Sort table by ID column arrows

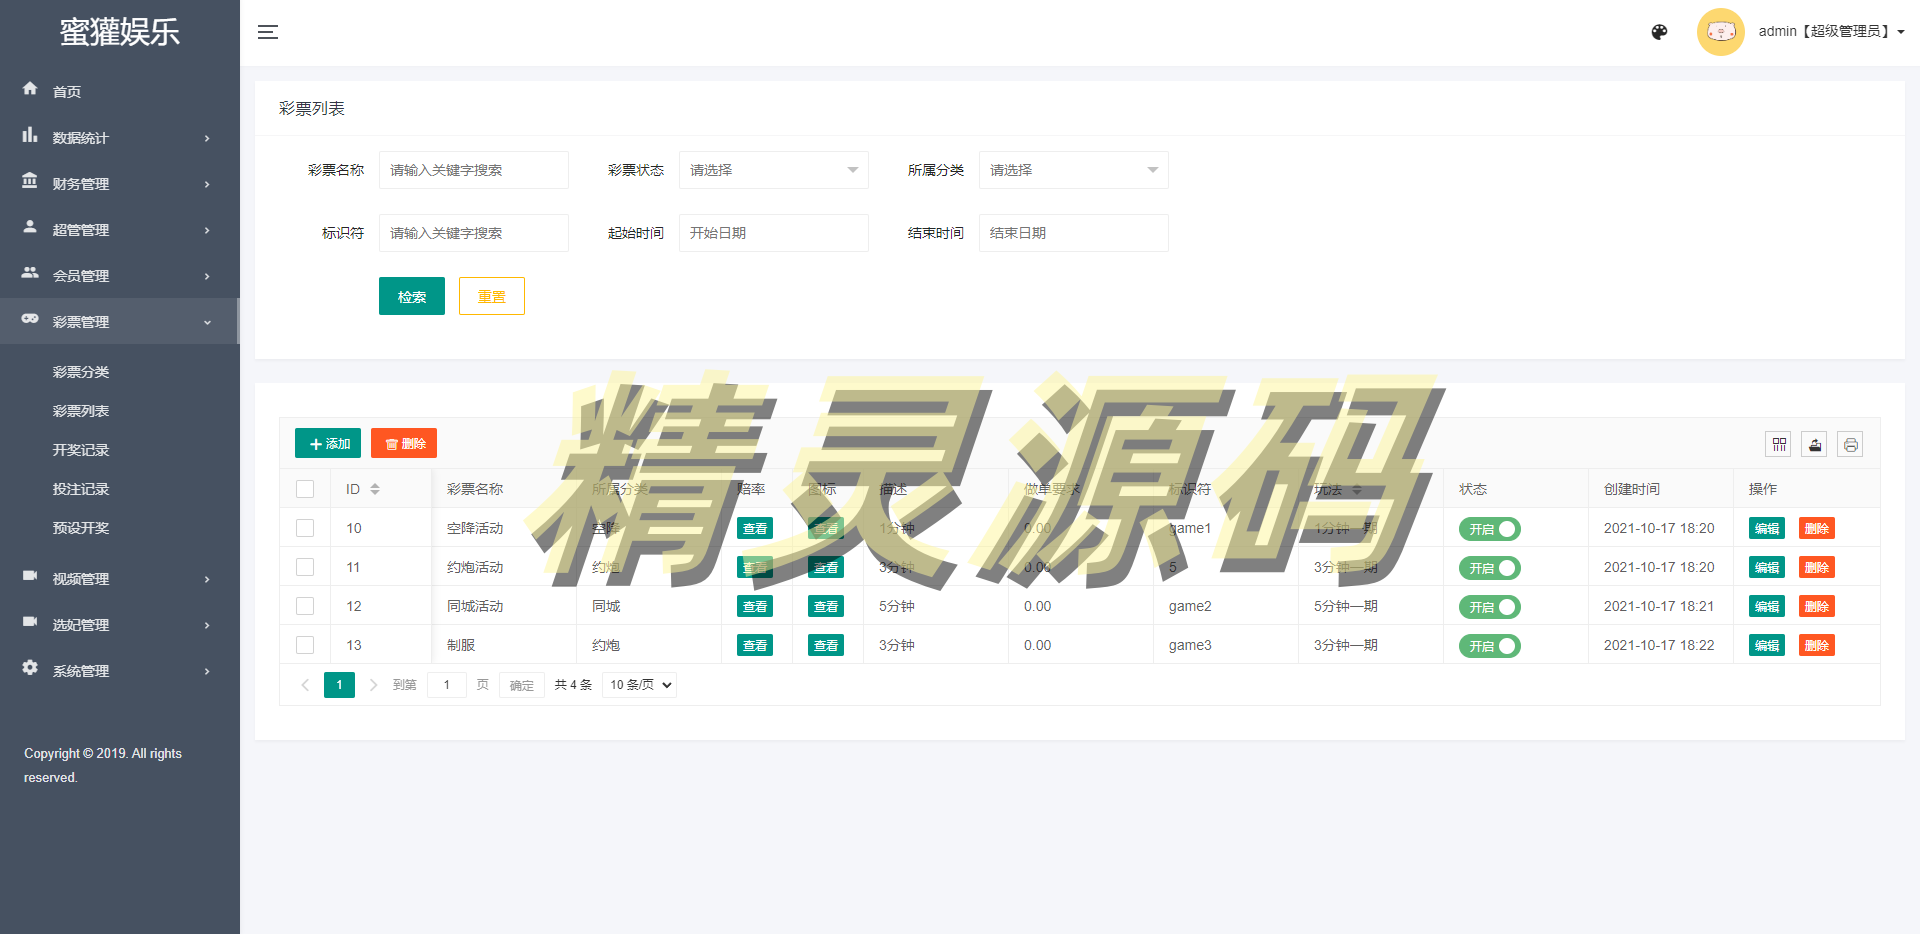pyautogui.click(x=375, y=489)
